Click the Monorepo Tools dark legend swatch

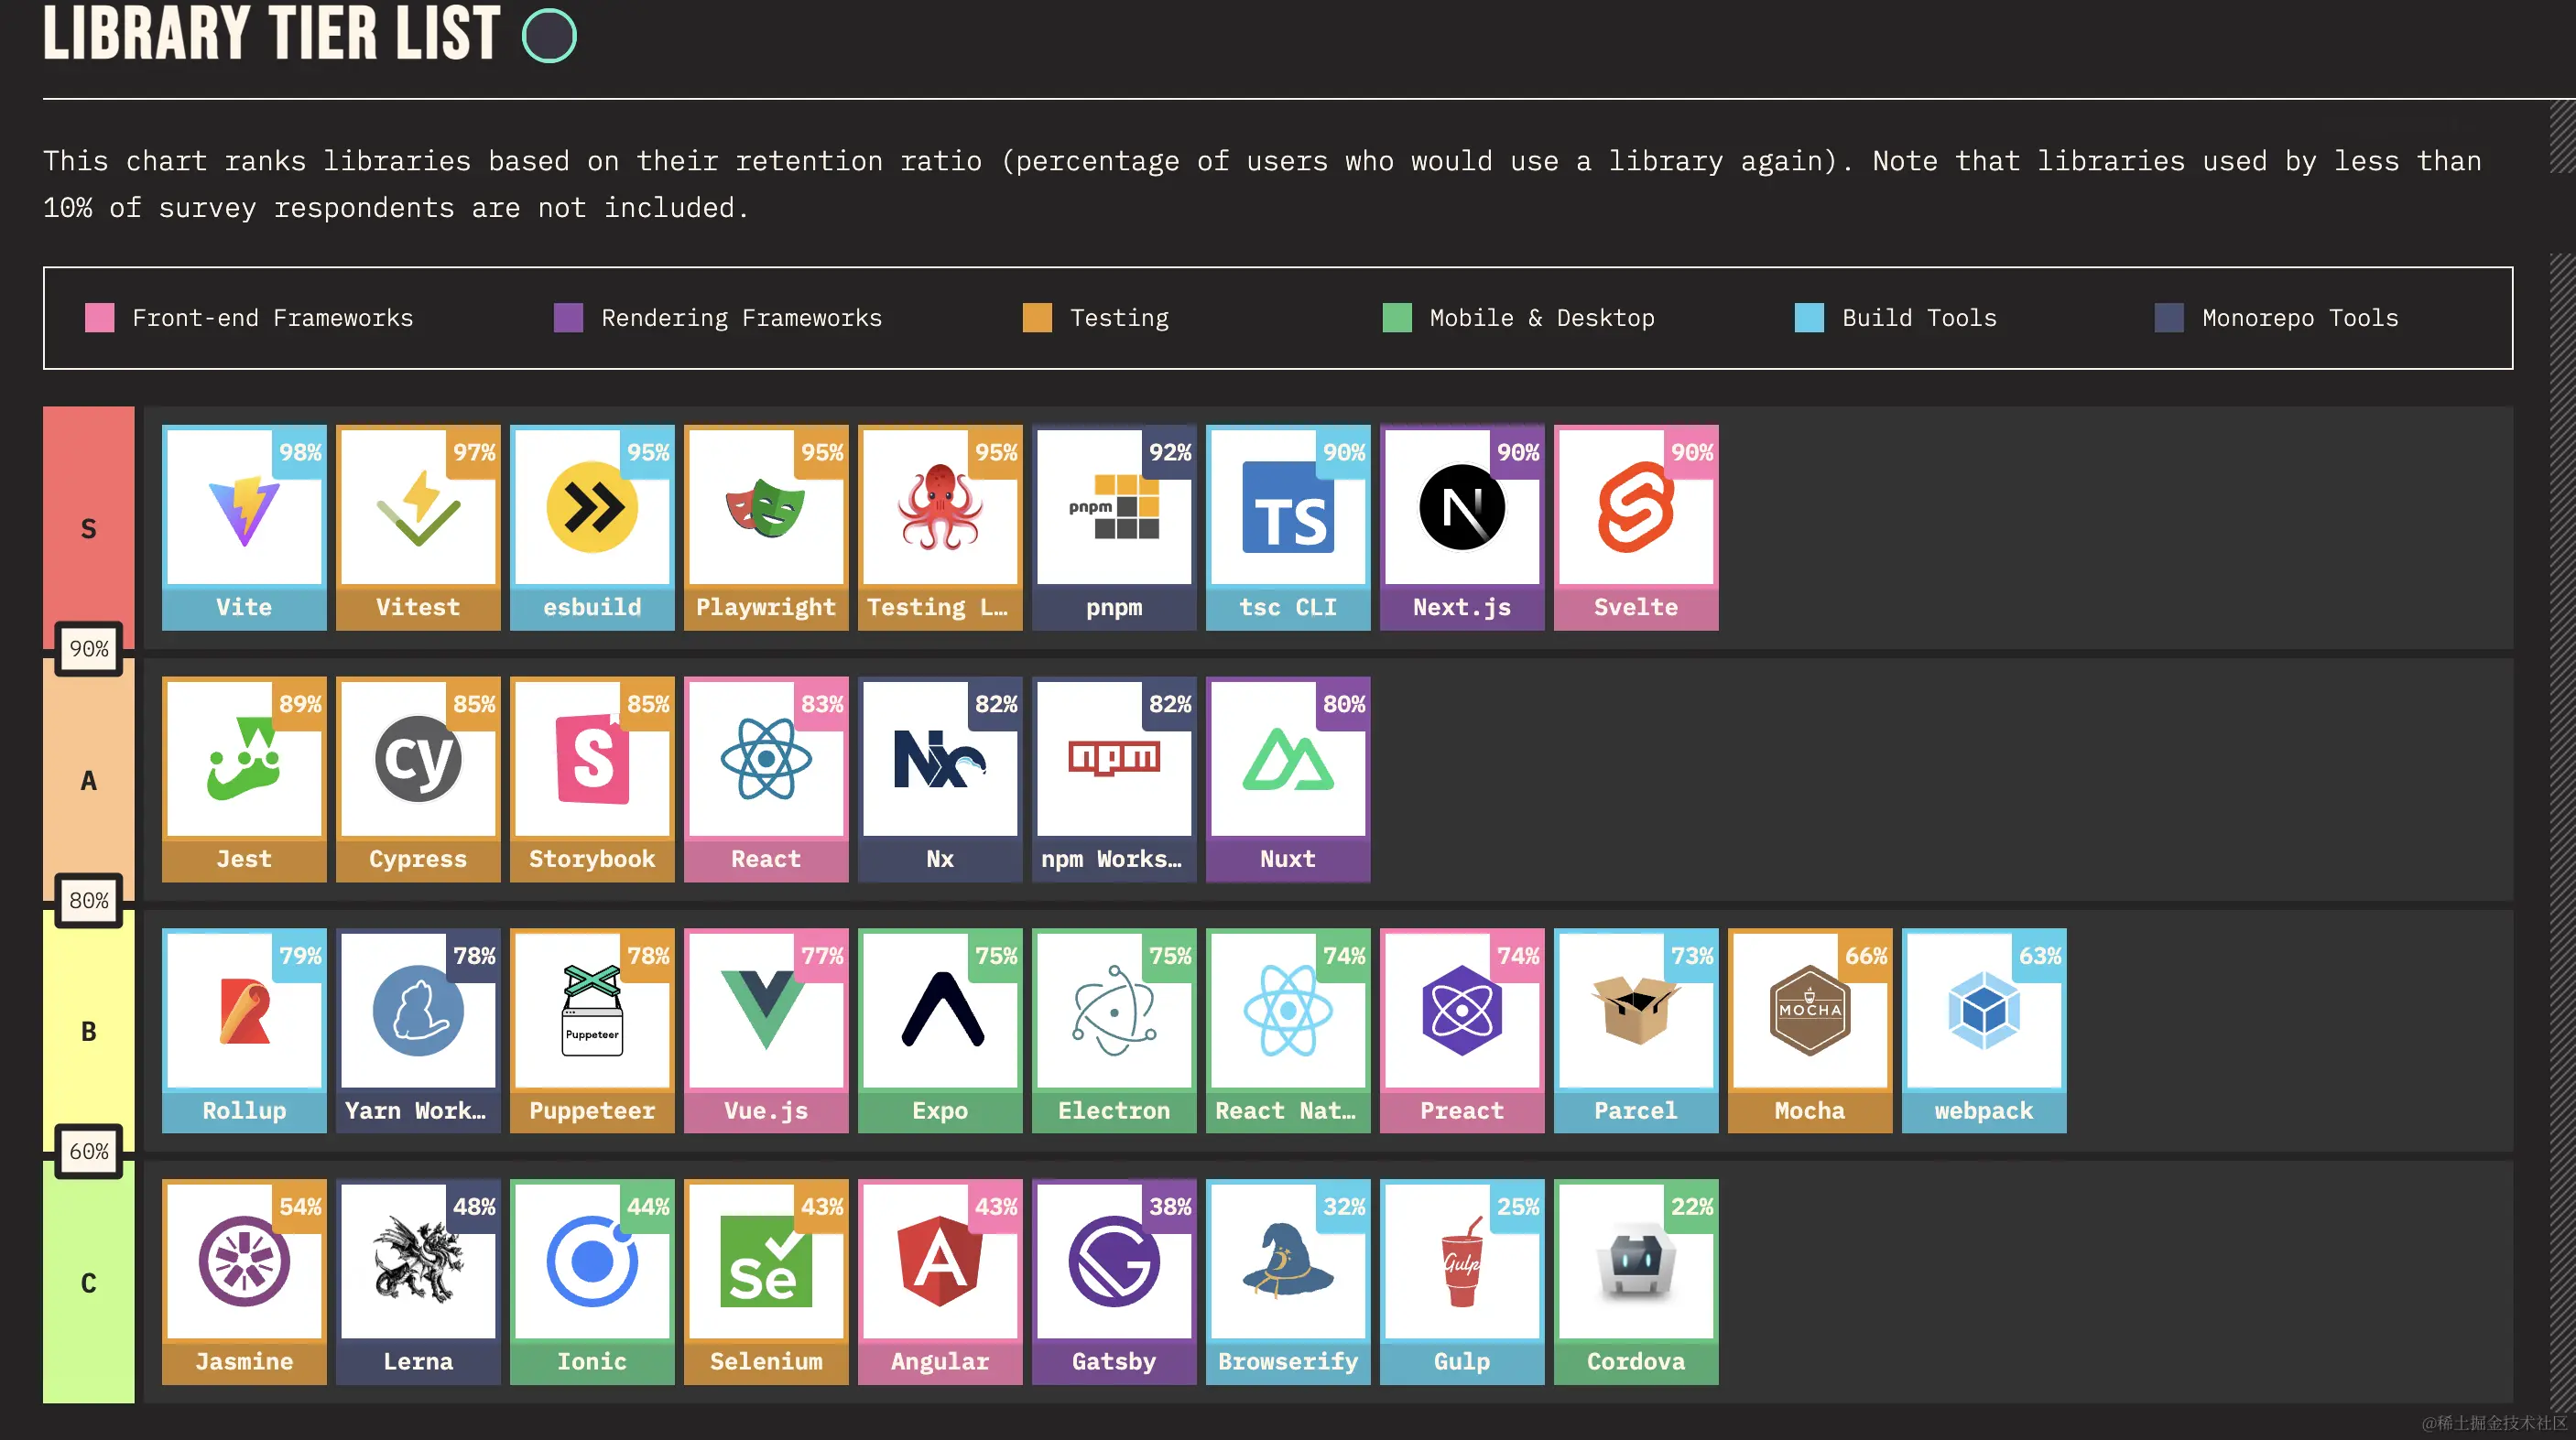[2169, 318]
